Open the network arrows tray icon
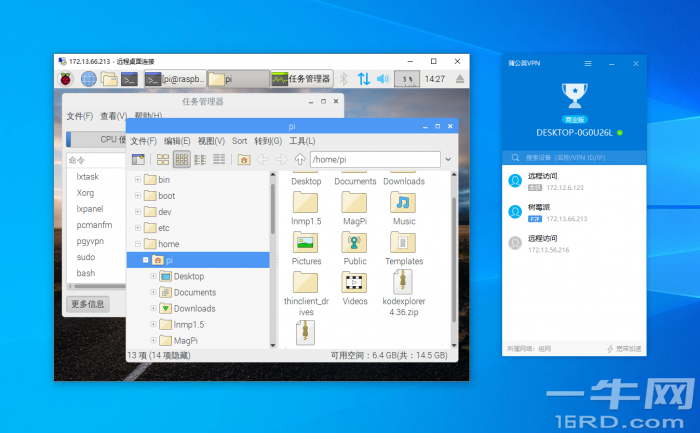Screen dimensions: 700x433 [x=364, y=79]
